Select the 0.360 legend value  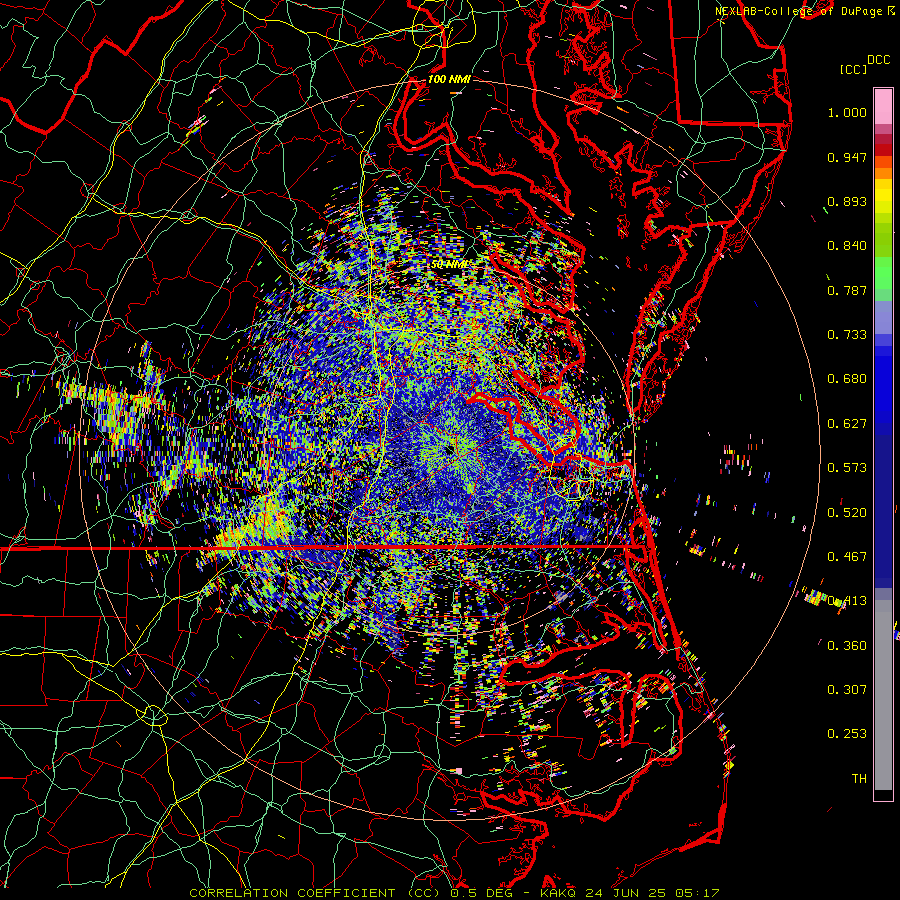point(847,646)
